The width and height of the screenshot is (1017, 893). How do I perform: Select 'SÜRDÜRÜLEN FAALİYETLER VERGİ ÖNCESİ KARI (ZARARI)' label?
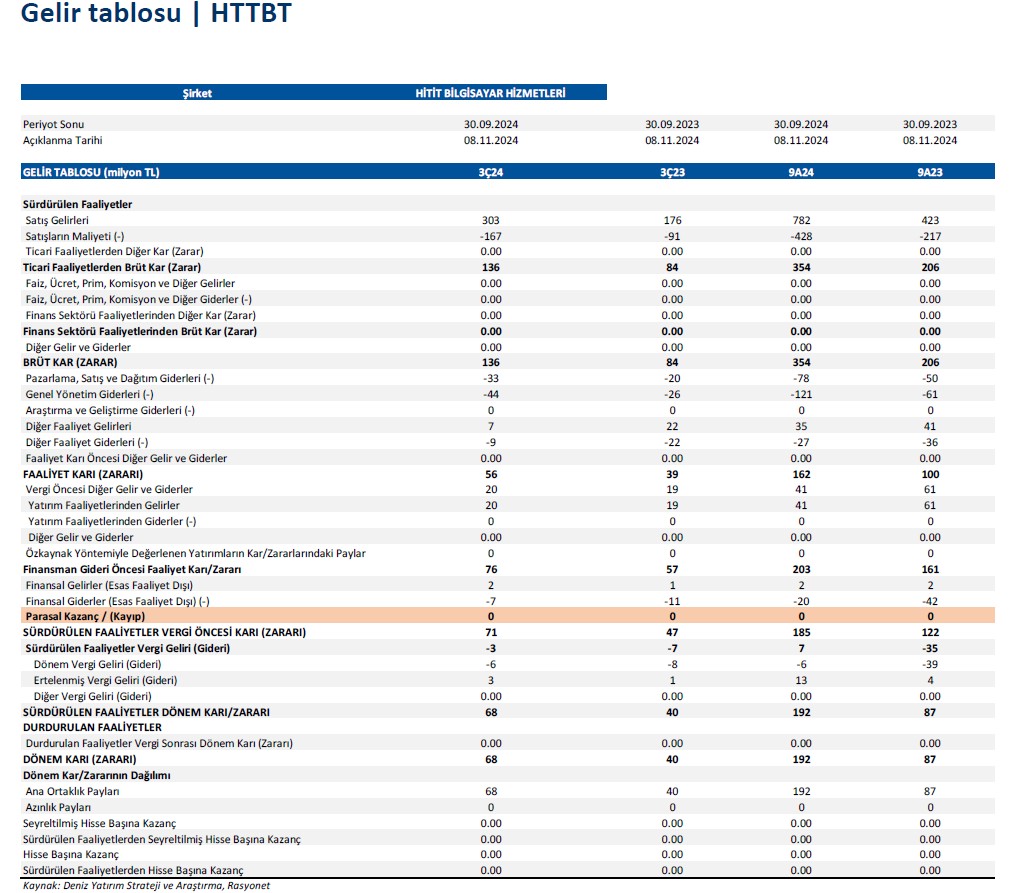tap(164, 633)
